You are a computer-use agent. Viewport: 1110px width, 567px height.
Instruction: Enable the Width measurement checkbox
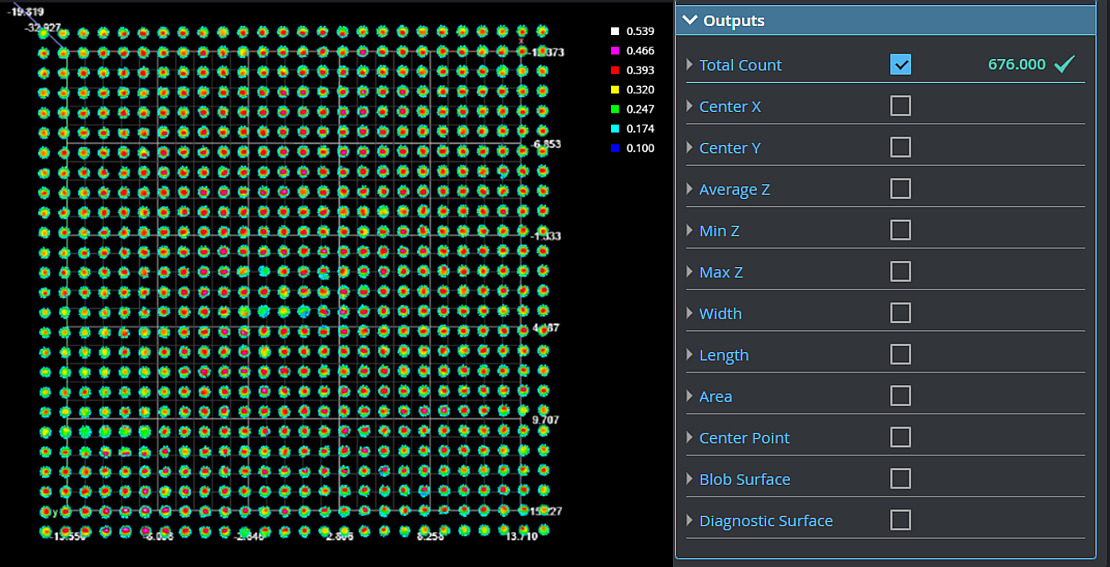coord(900,314)
